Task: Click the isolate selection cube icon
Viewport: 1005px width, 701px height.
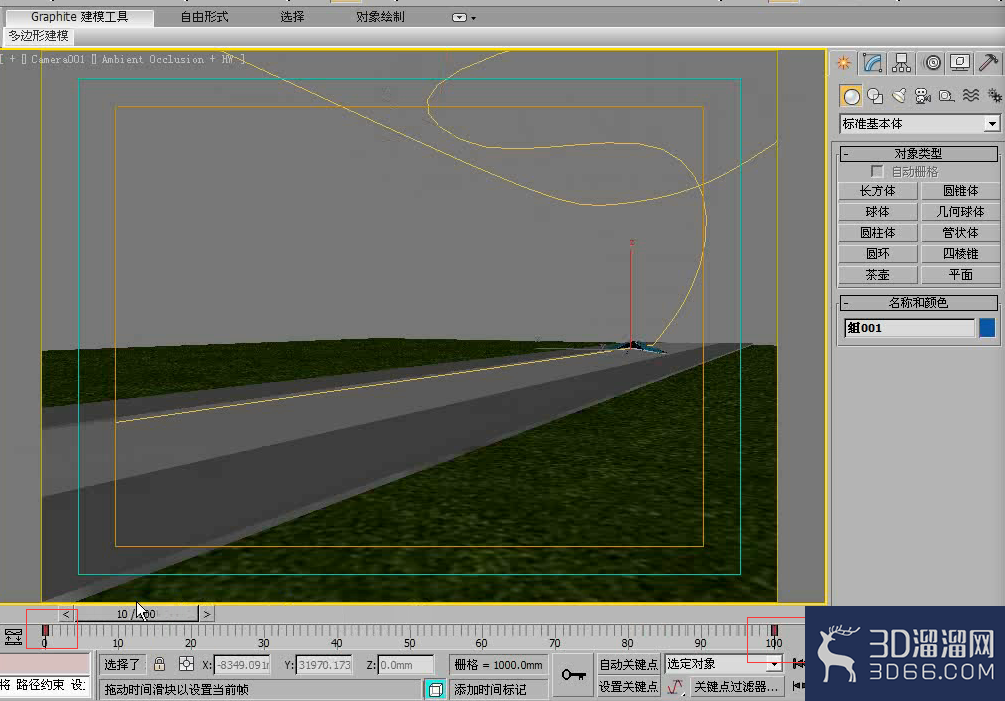Action: [x=435, y=689]
